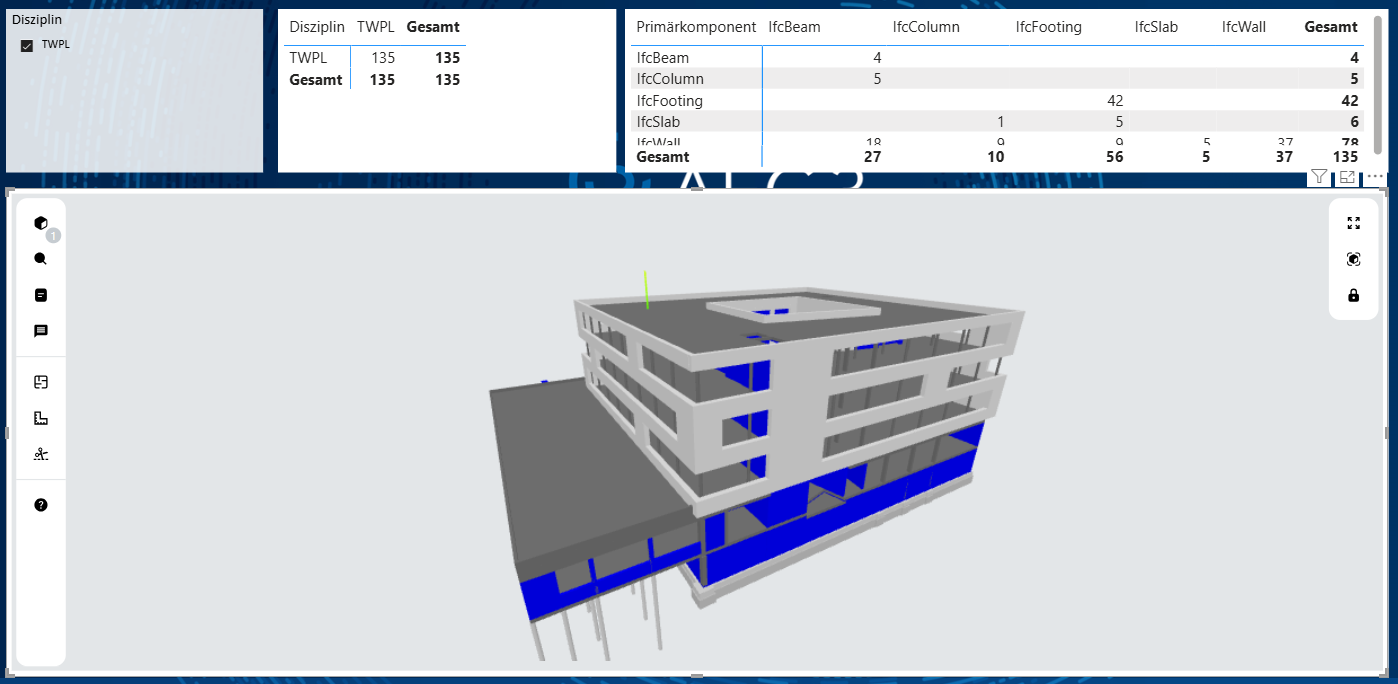The image size is (1398, 684).
Task: Click the TWPL column header in first matrix
Action: pos(376,27)
